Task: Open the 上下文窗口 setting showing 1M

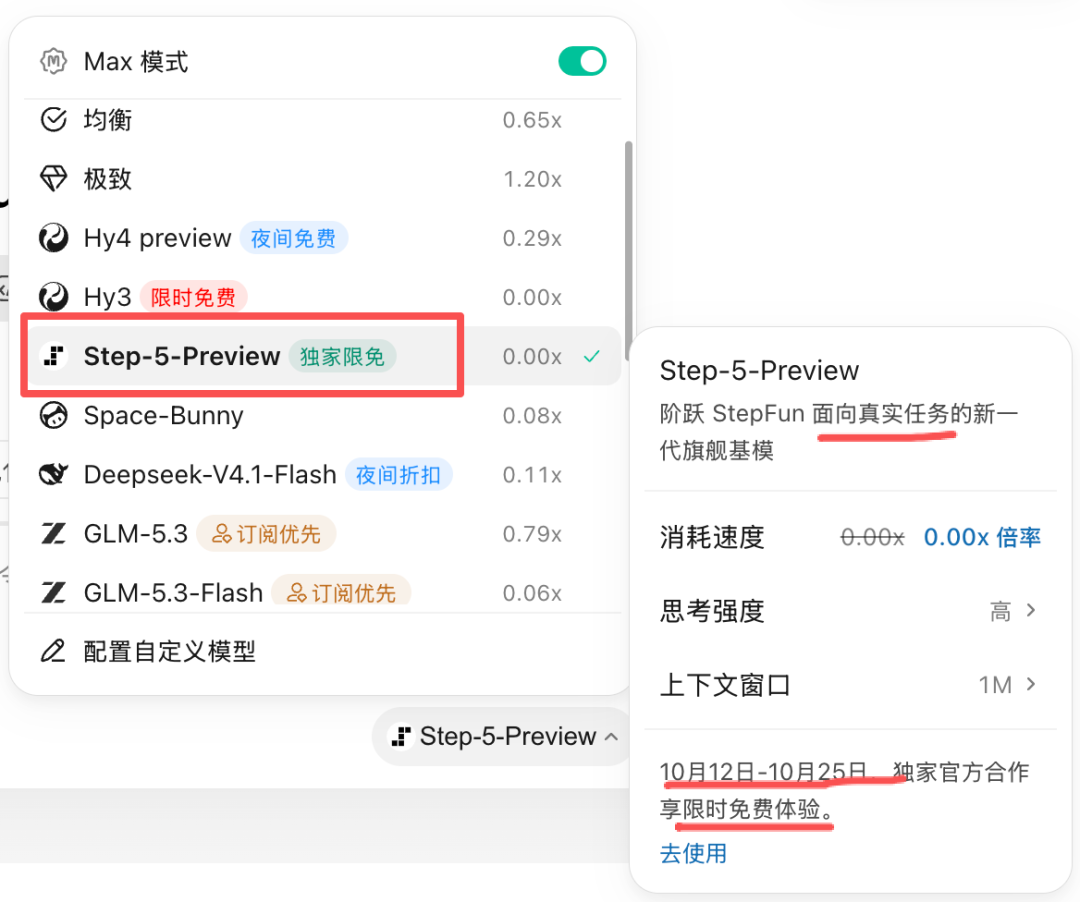Action: (x=850, y=684)
